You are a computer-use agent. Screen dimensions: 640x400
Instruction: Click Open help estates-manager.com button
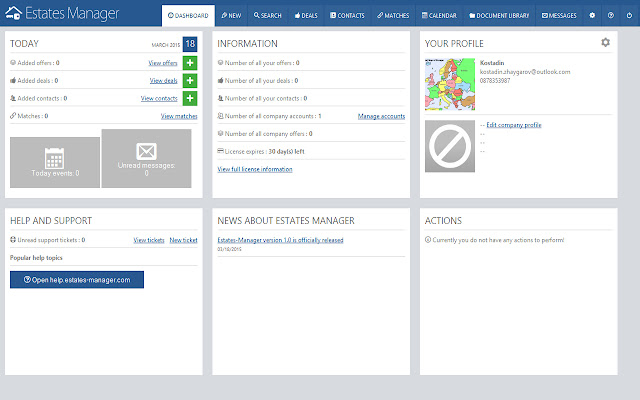[x=77, y=280]
